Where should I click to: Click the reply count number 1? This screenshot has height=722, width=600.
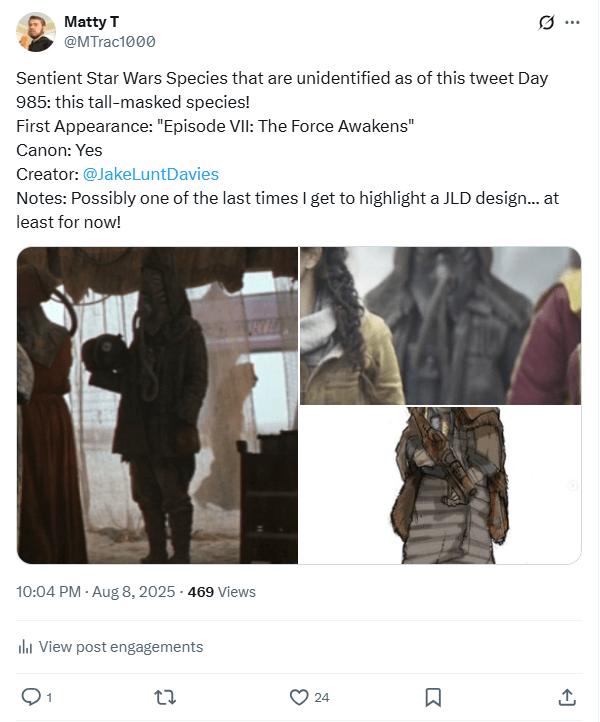pyautogui.click(x=49, y=697)
